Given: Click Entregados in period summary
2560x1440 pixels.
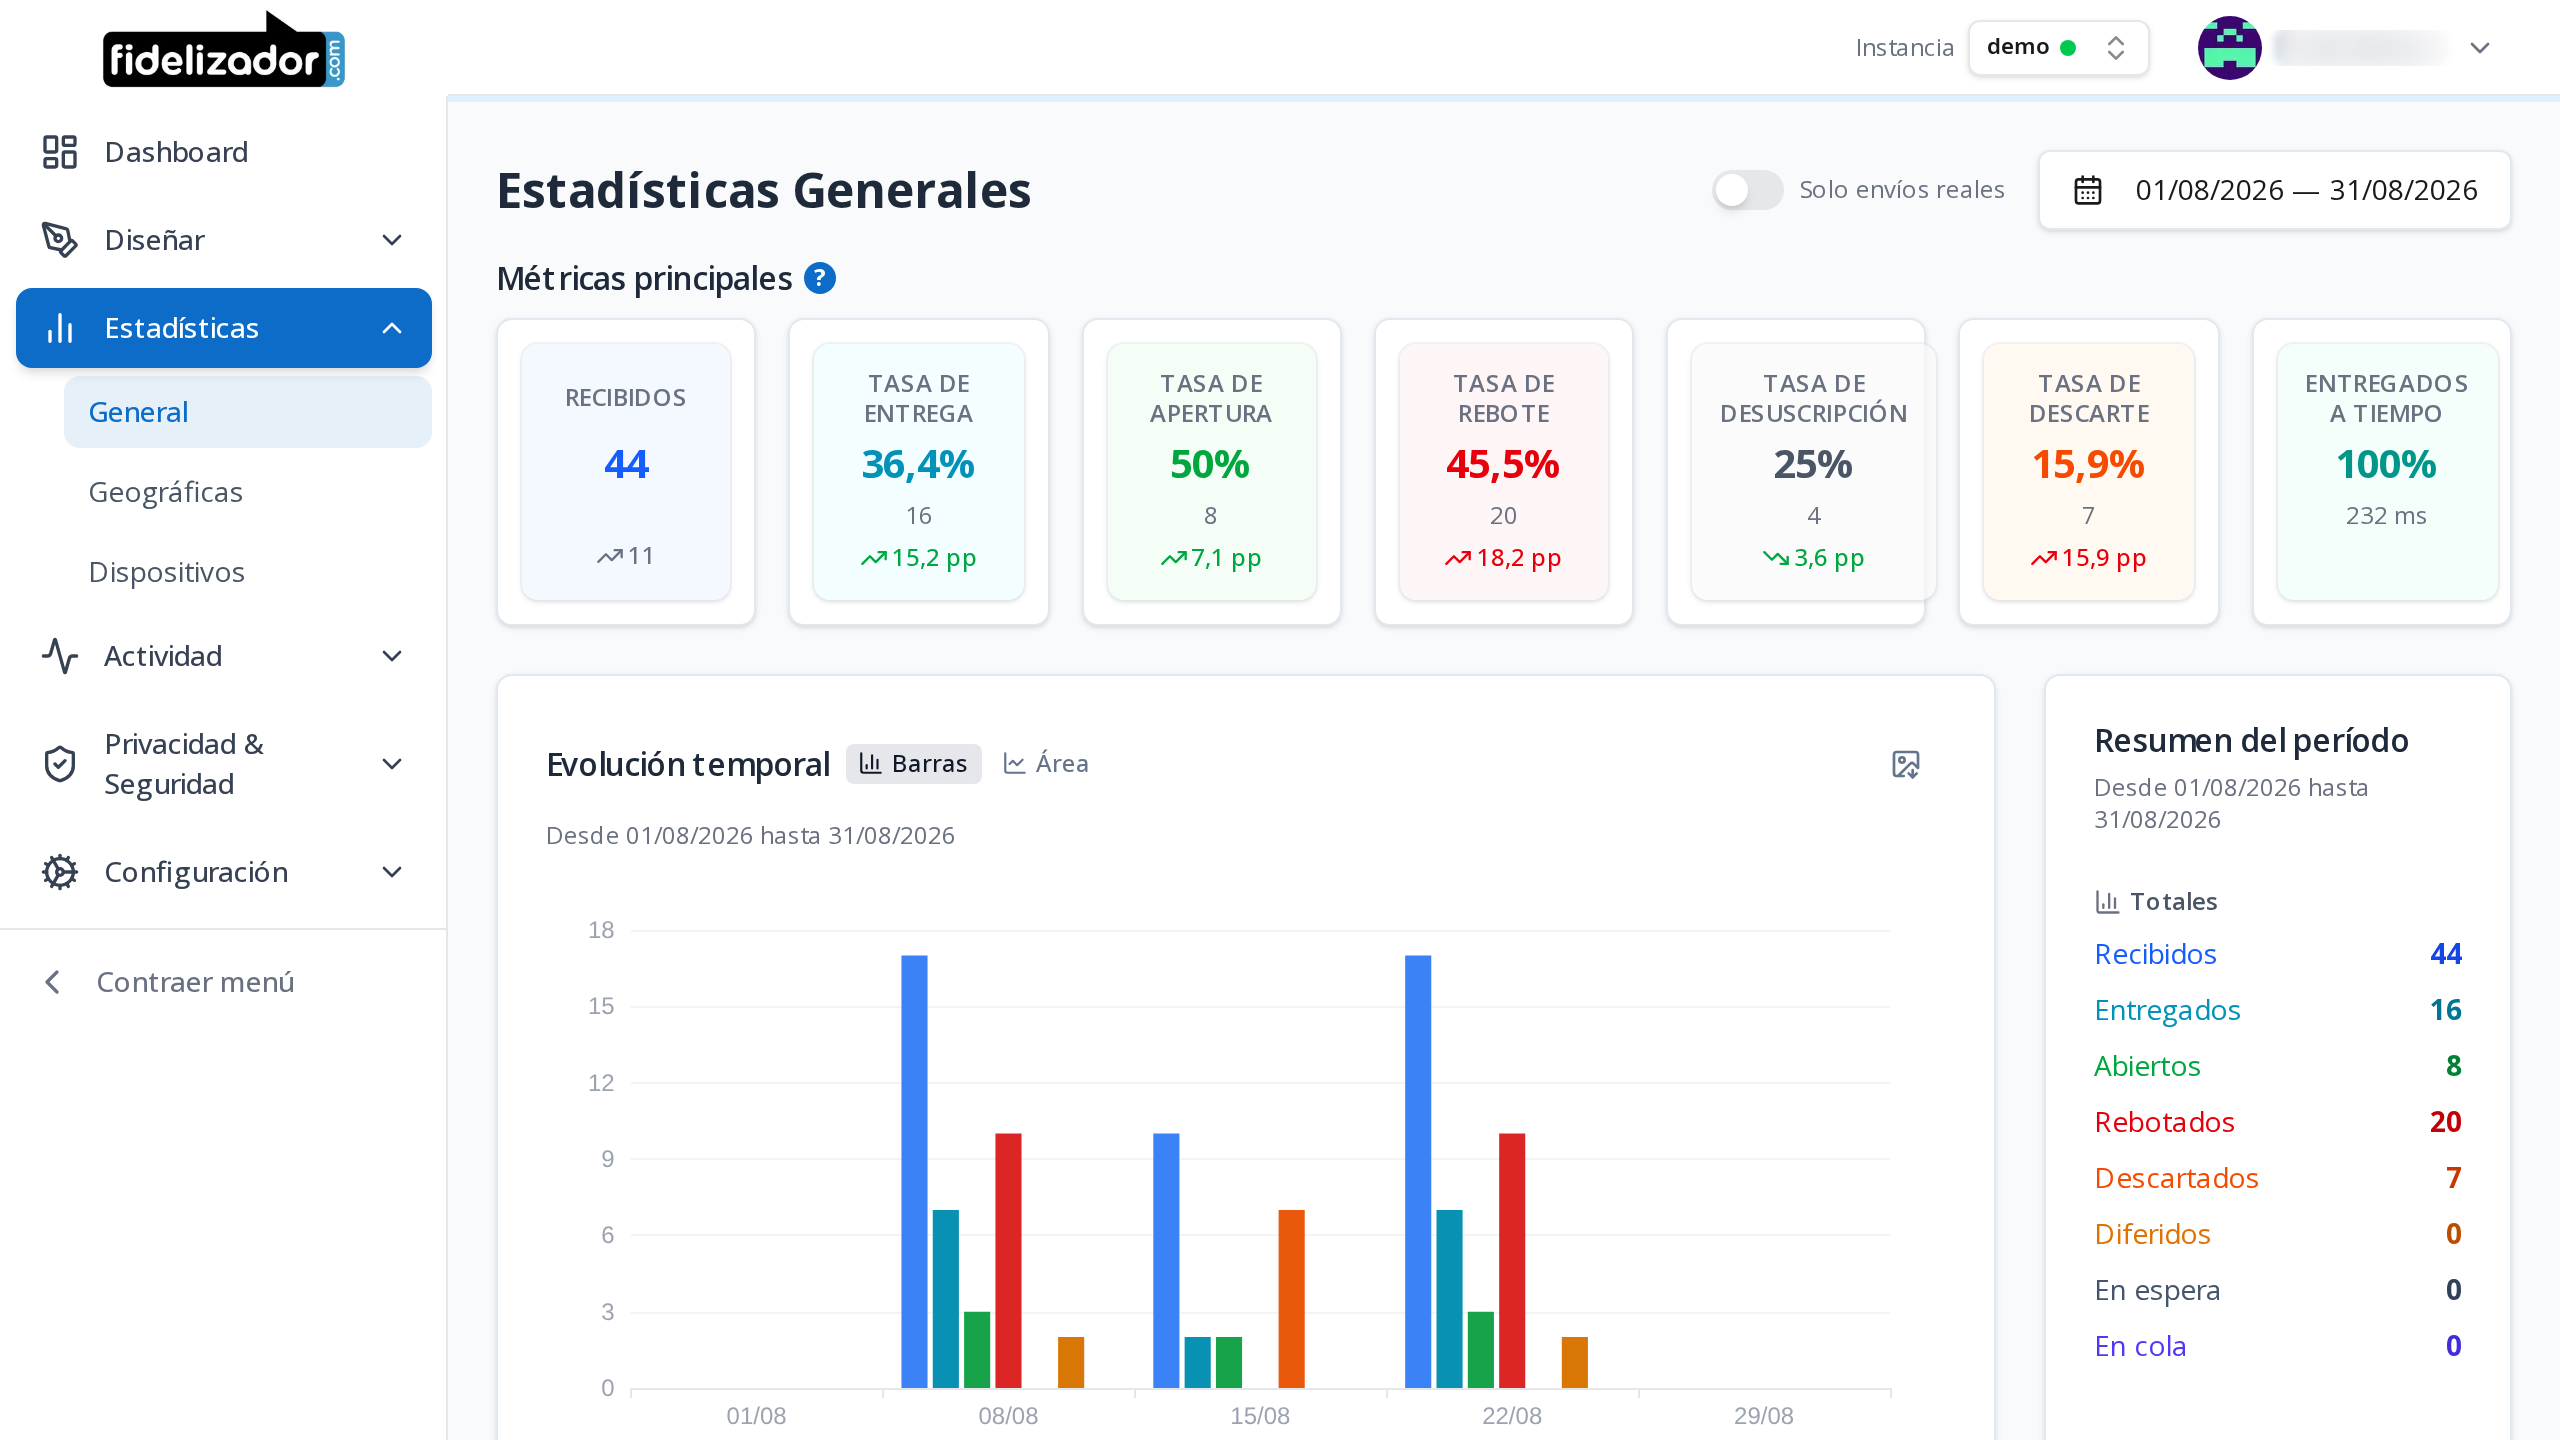Looking at the screenshot, I should (x=2167, y=1010).
